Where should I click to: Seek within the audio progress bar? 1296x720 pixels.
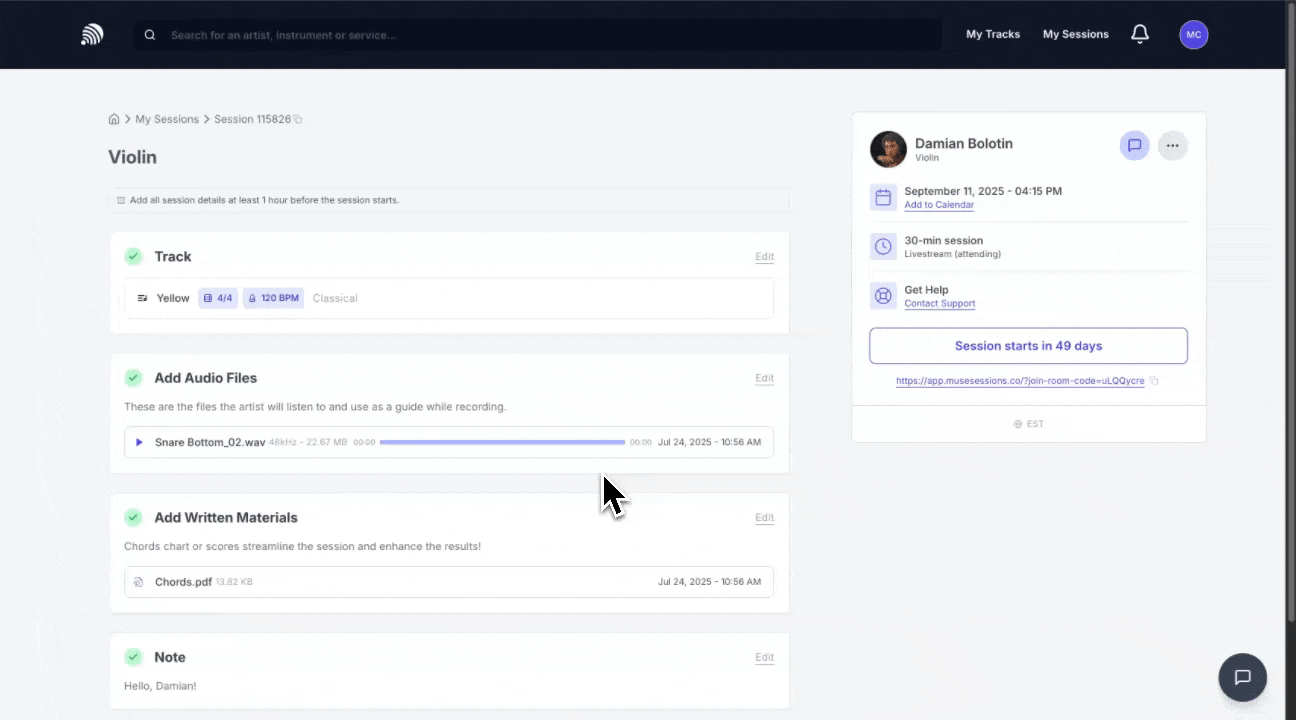[502, 442]
